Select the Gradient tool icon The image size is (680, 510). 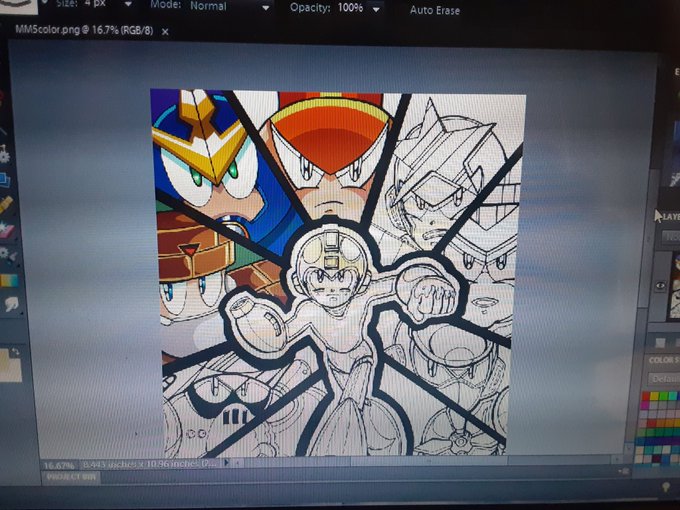point(9,281)
